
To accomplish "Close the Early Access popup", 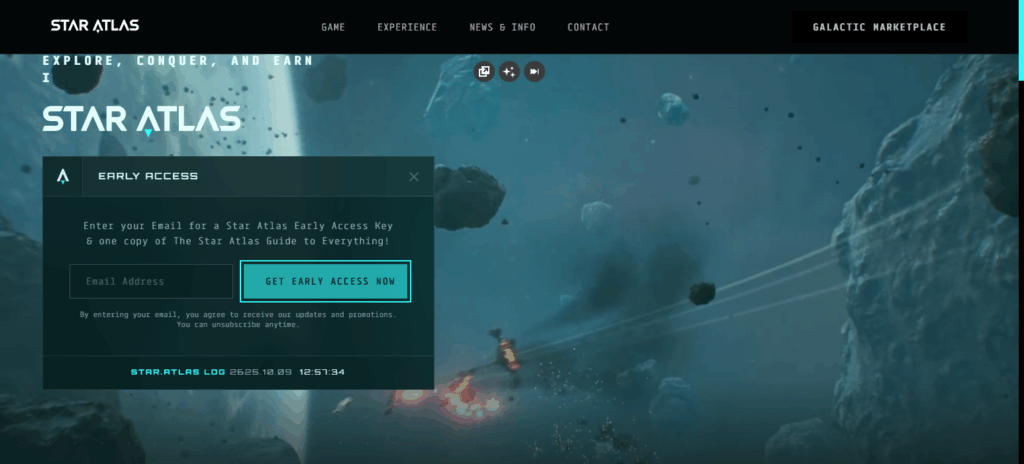I will tap(414, 177).
